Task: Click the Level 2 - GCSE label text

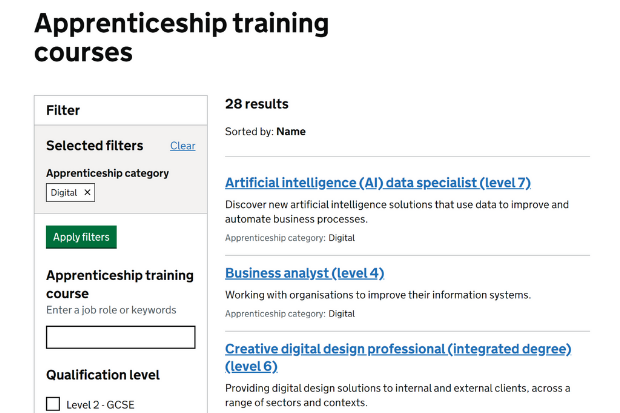Action: pos(100,405)
